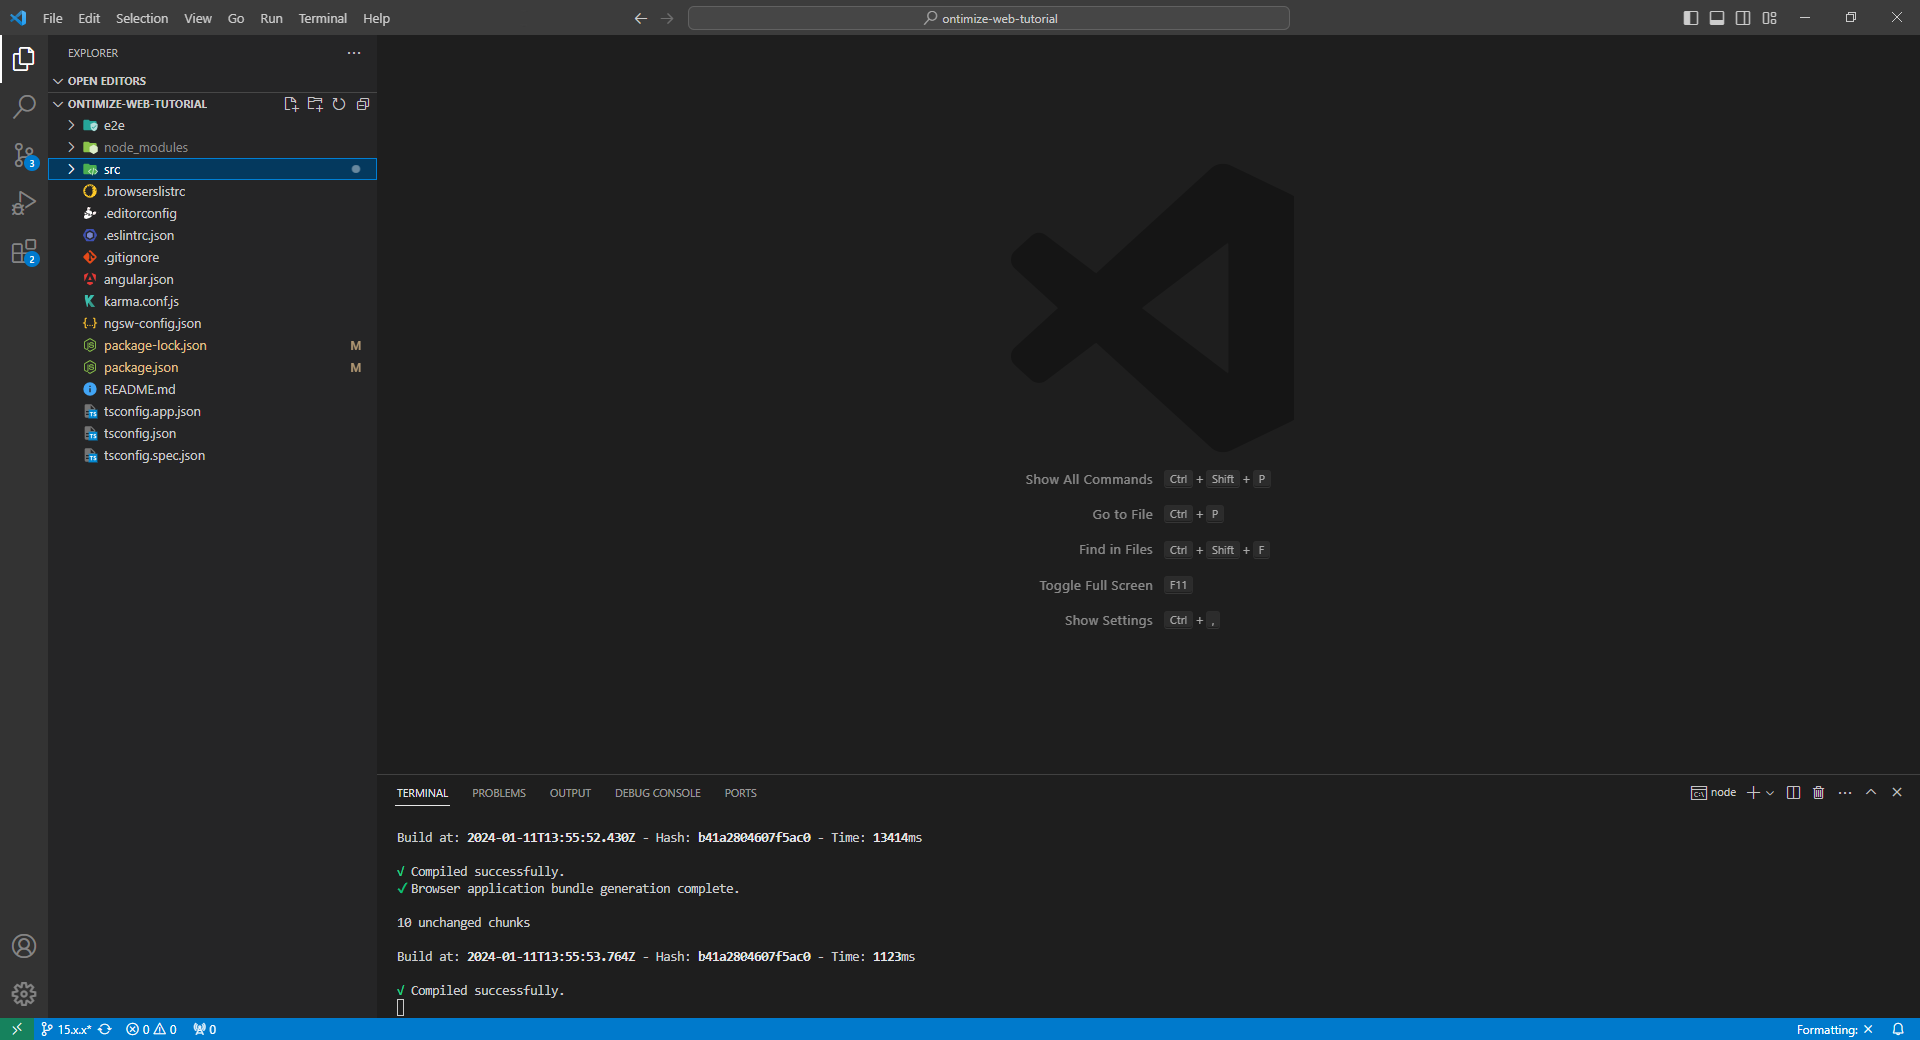Open Customize Layout options
1920x1040 pixels.
1769,18
